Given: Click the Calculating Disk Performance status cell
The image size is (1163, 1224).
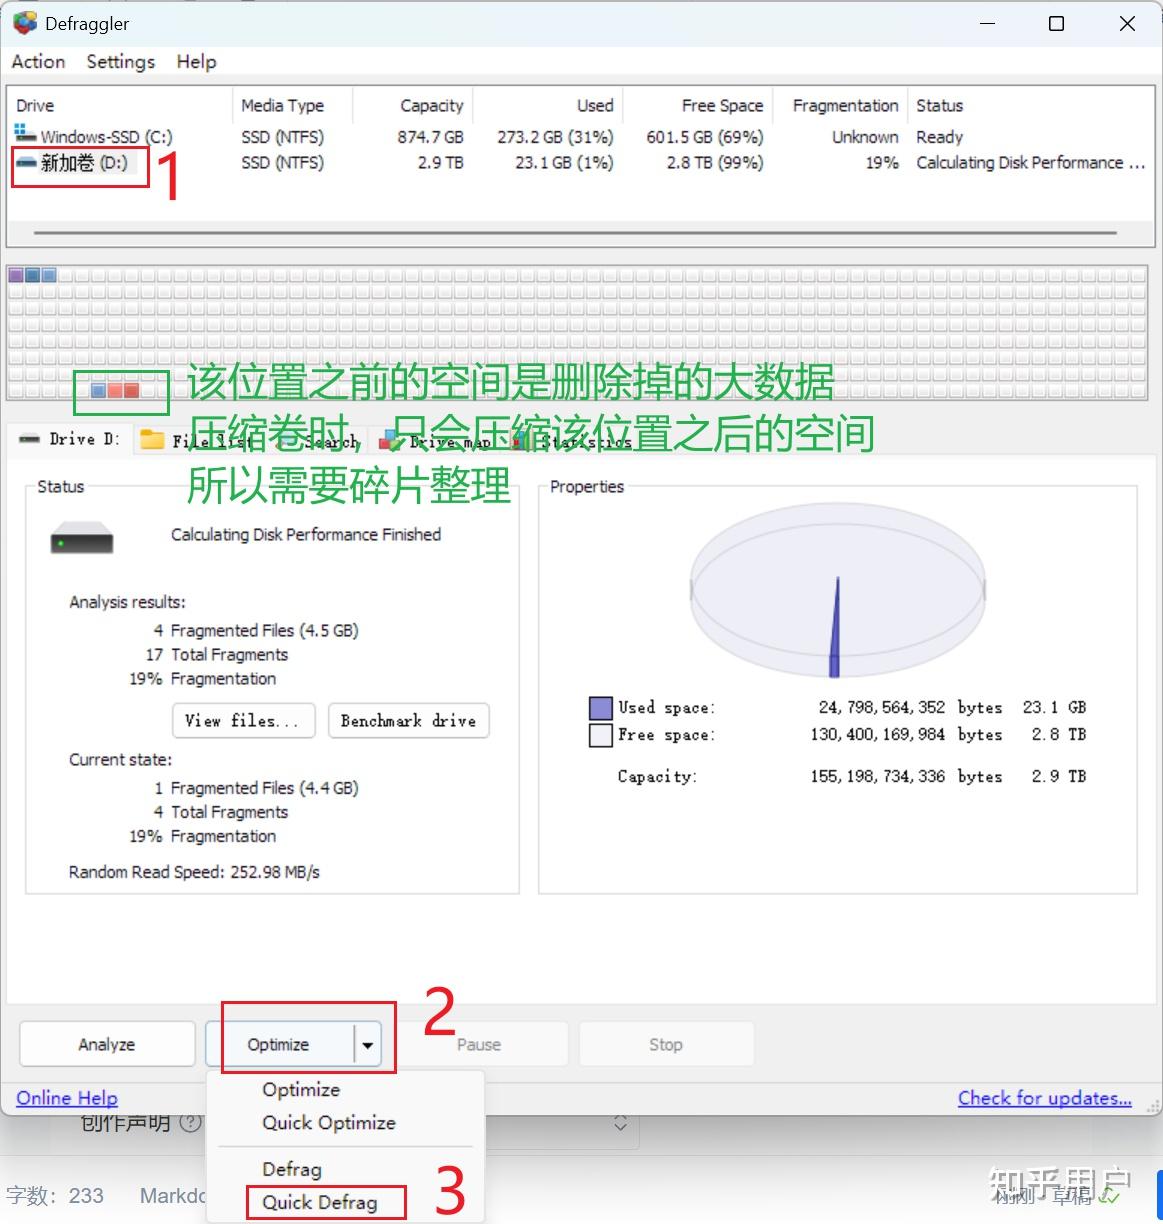Looking at the screenshot, I should point(1031,162).
